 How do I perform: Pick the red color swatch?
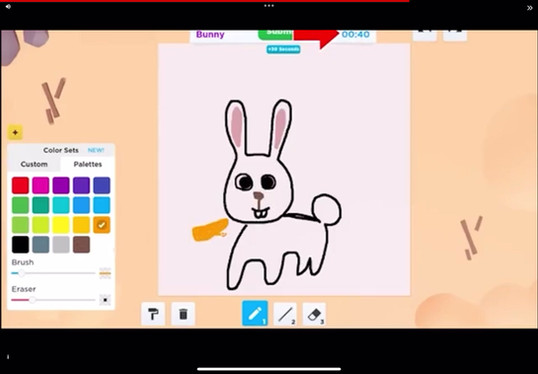tap(20, 185)
